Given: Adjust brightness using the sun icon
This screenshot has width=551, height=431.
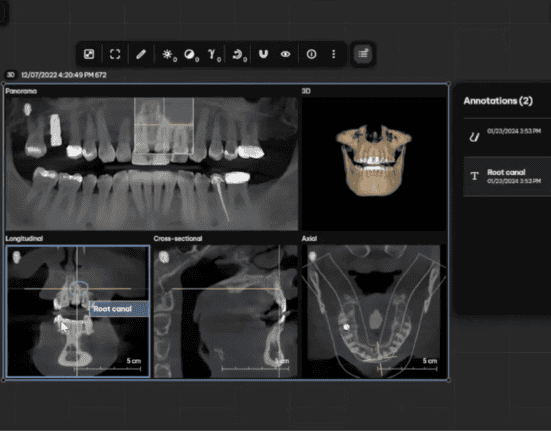Looking at the screenshot, I should coord(168,54).
